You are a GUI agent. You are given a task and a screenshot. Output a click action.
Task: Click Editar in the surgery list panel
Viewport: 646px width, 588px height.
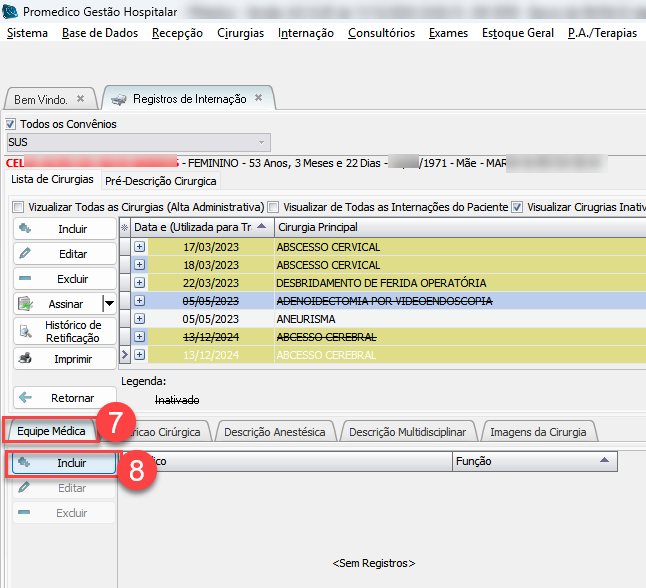pos(64,254)
